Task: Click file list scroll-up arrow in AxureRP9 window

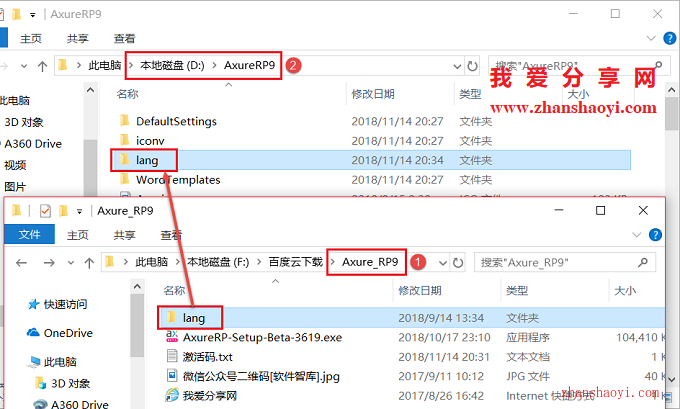Action: click(672, 90)
